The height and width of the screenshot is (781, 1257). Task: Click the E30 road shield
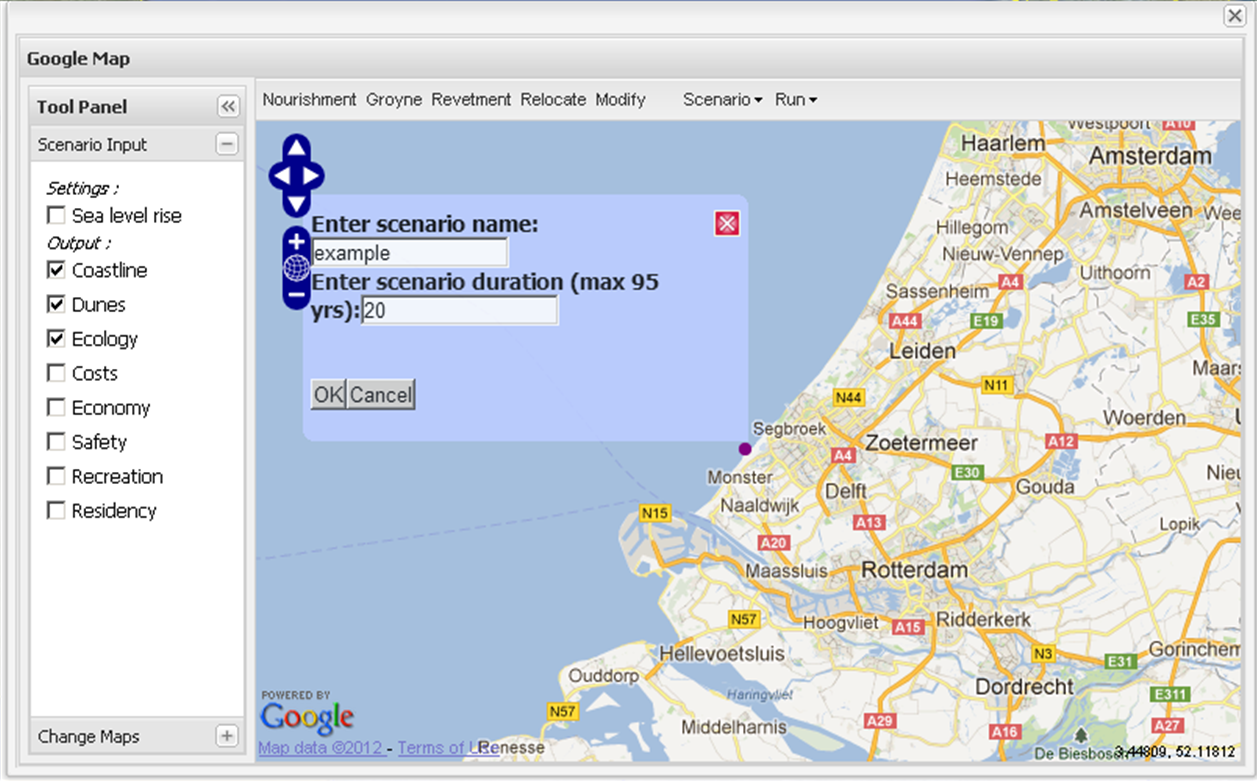tap(967, 473)
